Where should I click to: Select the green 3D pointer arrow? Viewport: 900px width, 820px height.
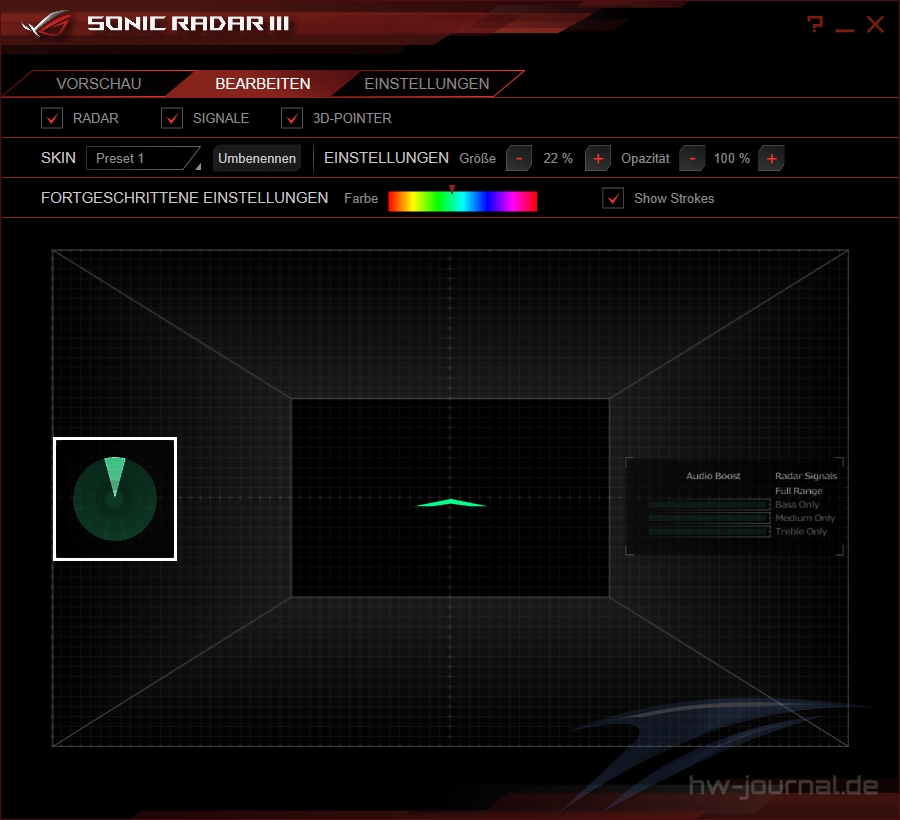pos(451,503)
